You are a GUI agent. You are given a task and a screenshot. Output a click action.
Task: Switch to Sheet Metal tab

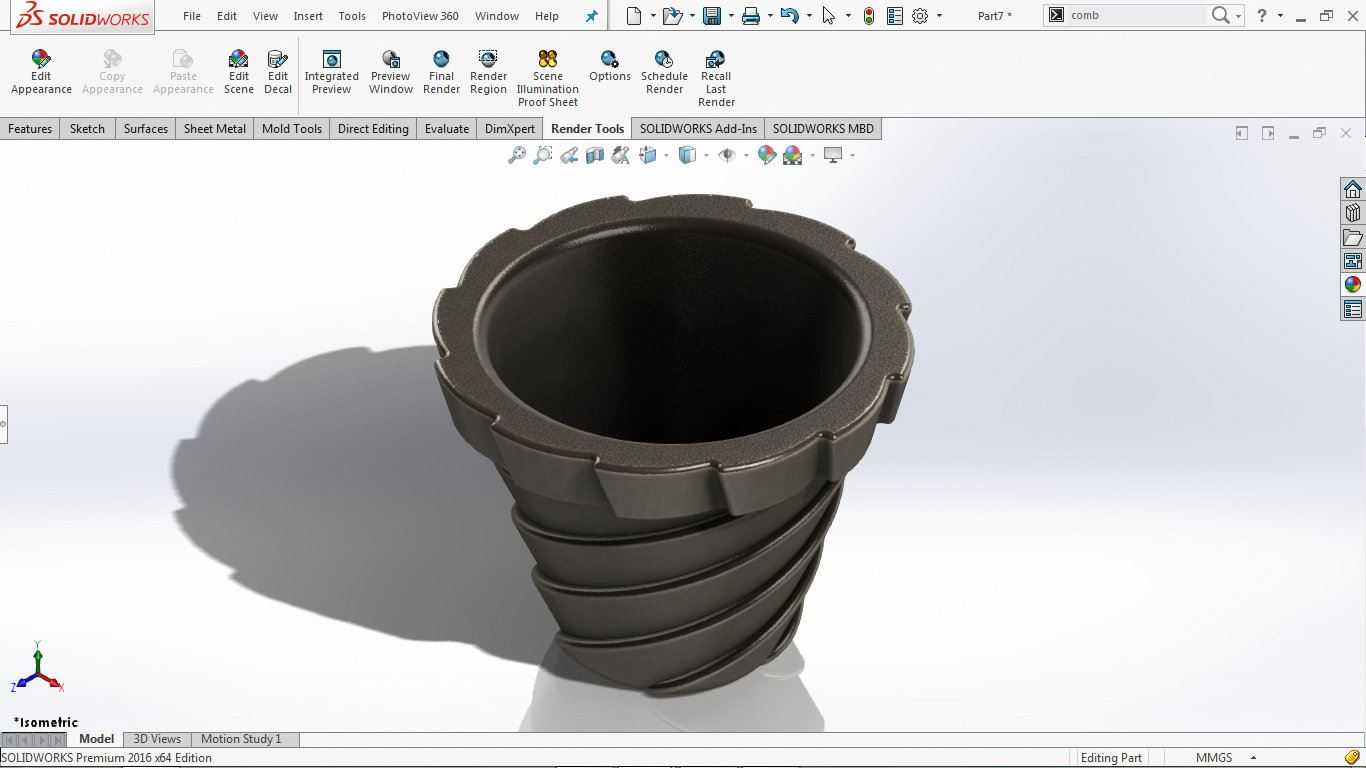[214, 129]
